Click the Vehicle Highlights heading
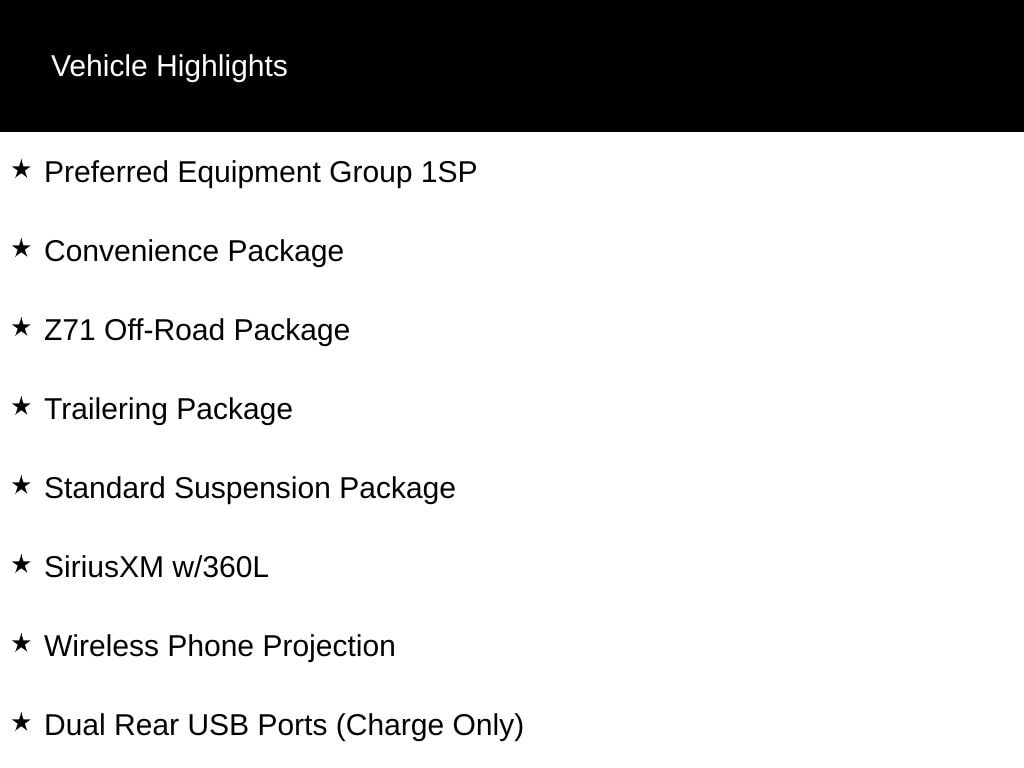 169,67
